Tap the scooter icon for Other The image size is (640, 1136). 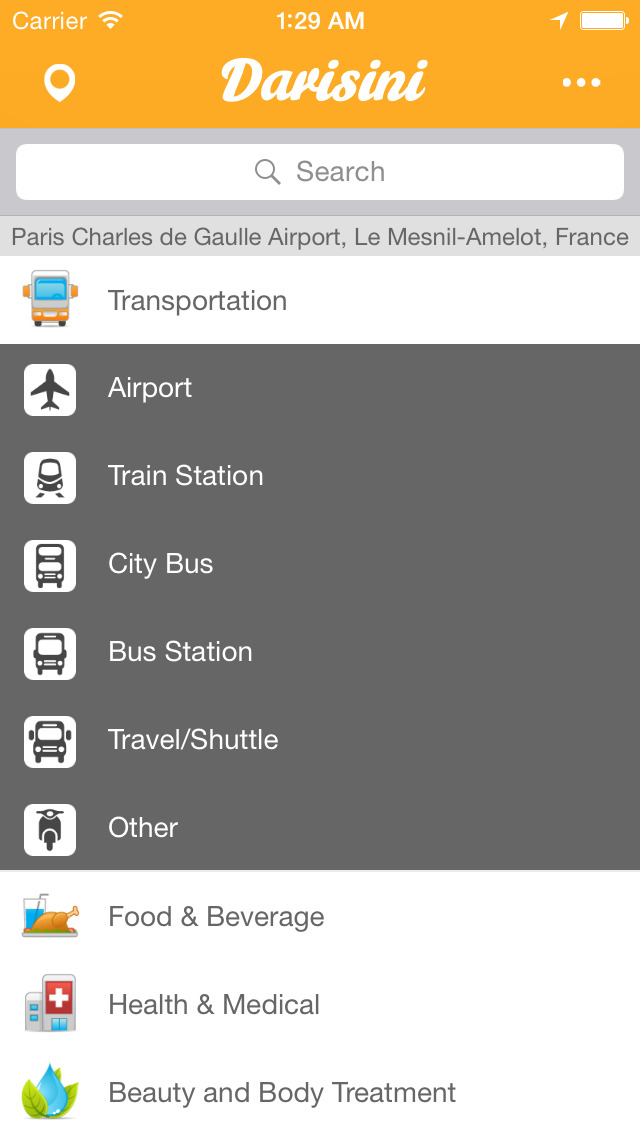coord(50,829)
